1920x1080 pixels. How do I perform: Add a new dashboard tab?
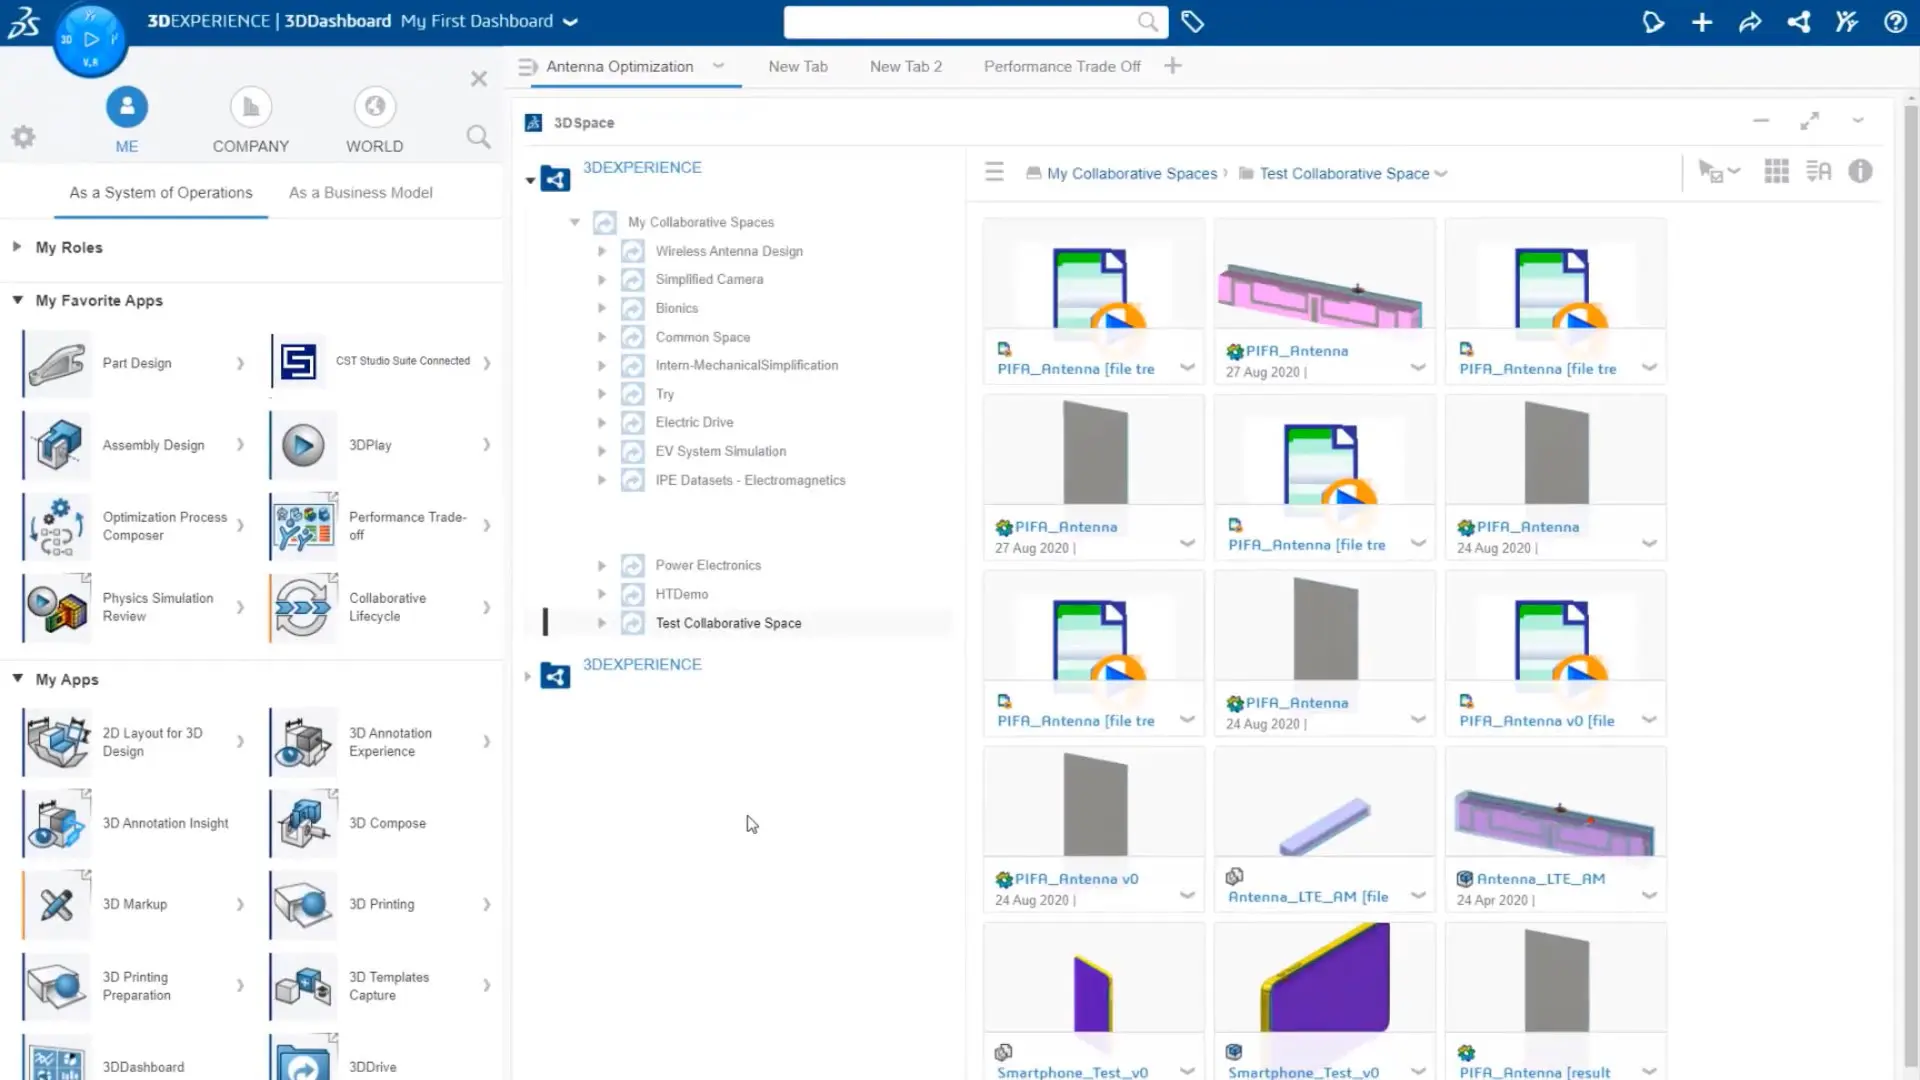(x=1173, y=66)
